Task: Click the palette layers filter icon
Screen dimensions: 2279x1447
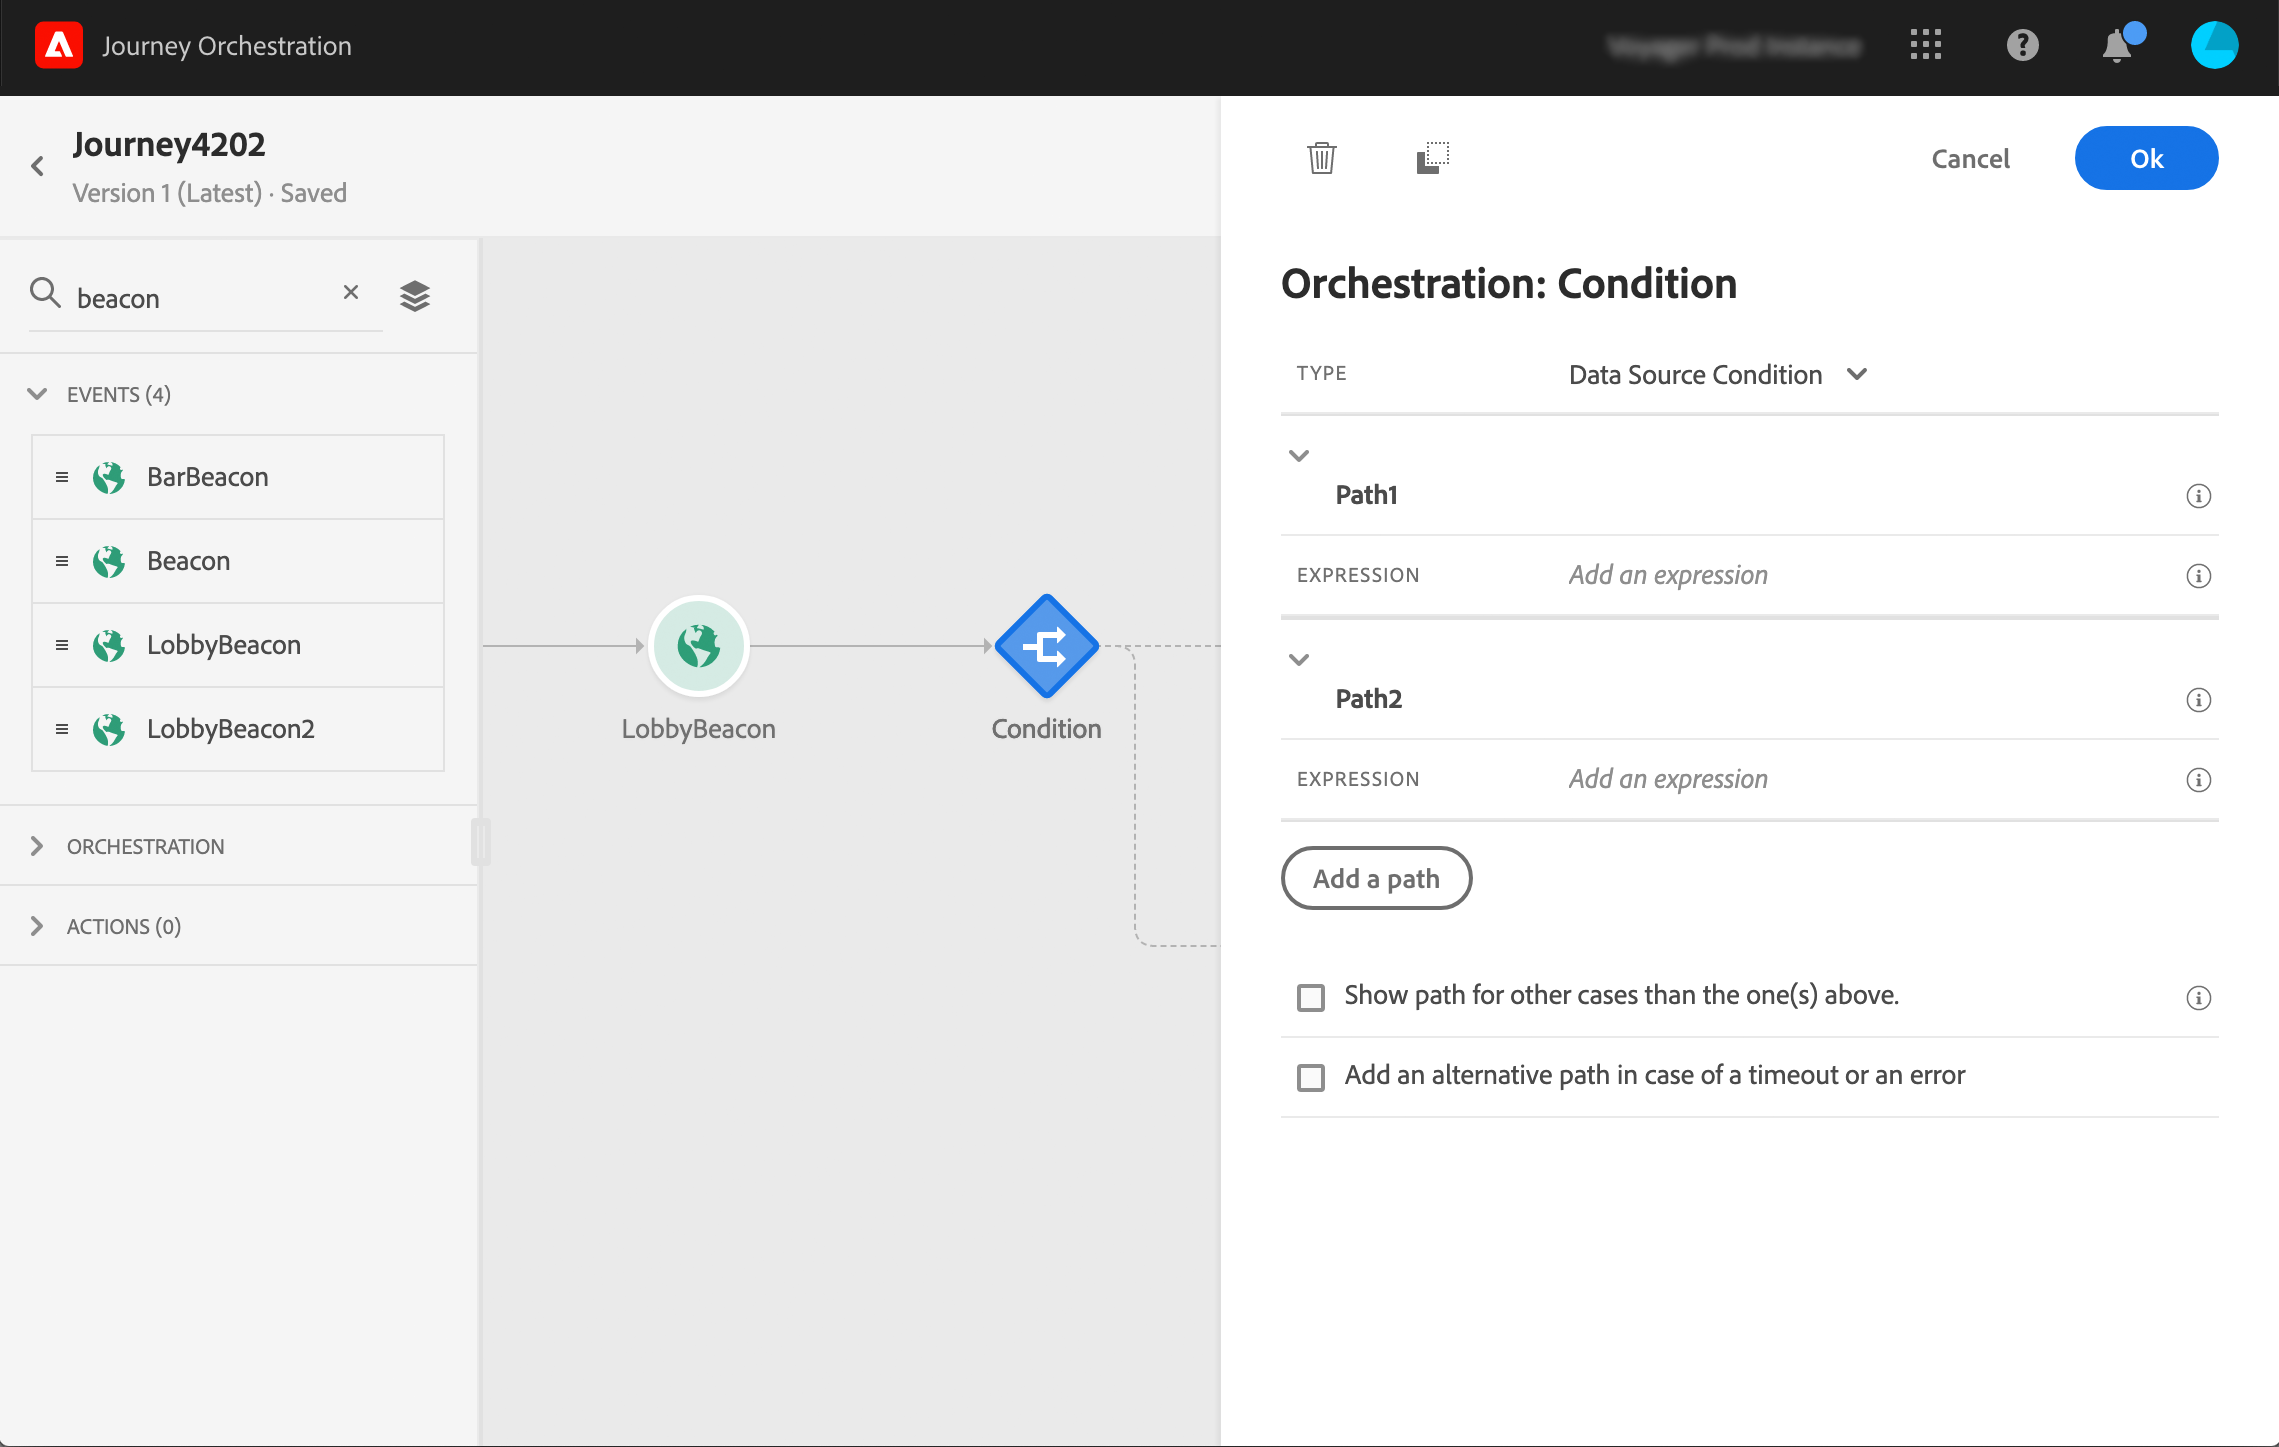Action: (414, 296)
